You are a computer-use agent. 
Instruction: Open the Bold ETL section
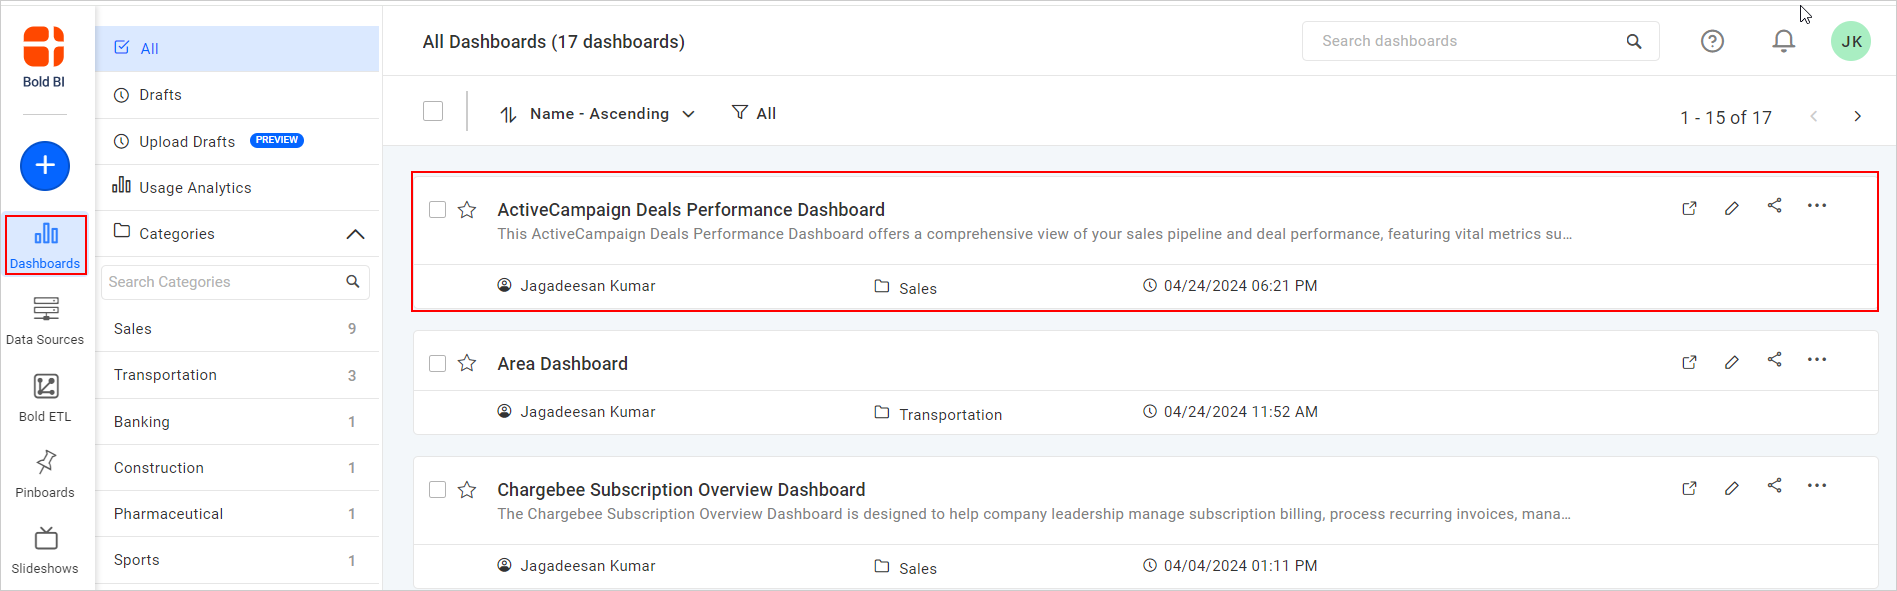[45, 398]
